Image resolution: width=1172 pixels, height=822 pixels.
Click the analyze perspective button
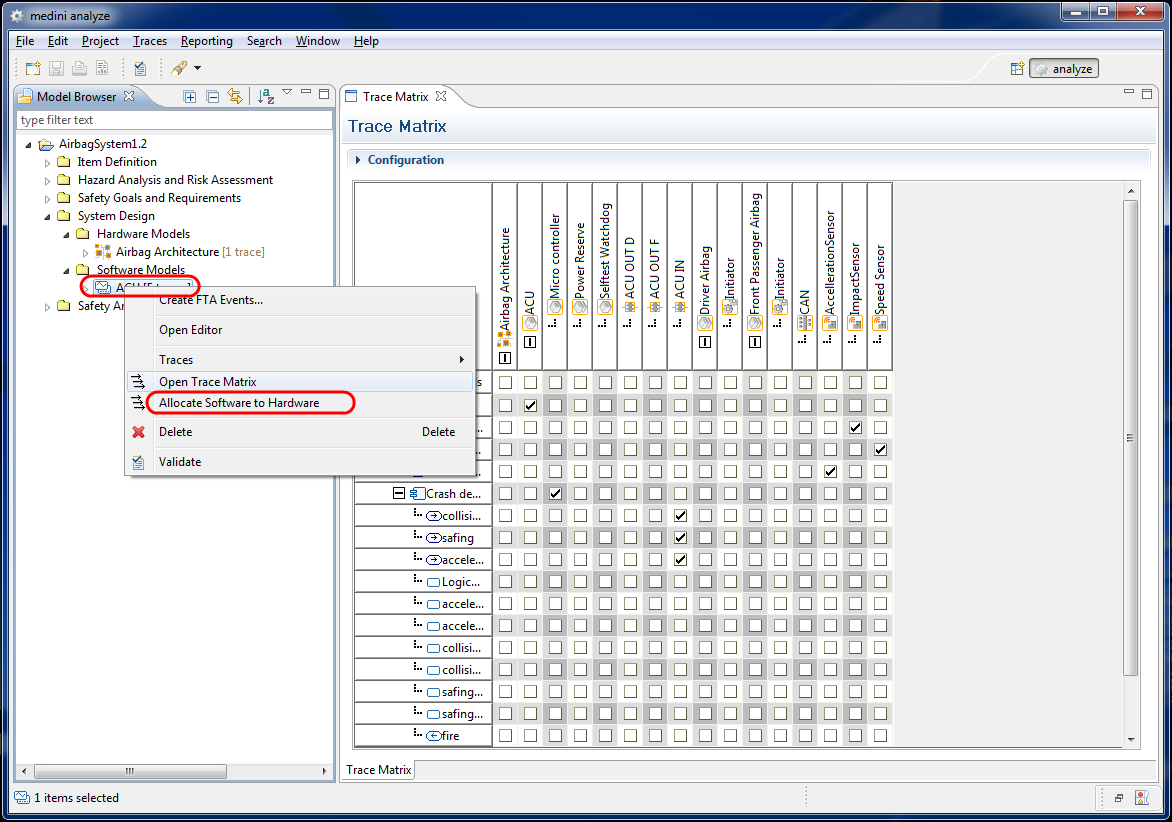coord(1064,69)
